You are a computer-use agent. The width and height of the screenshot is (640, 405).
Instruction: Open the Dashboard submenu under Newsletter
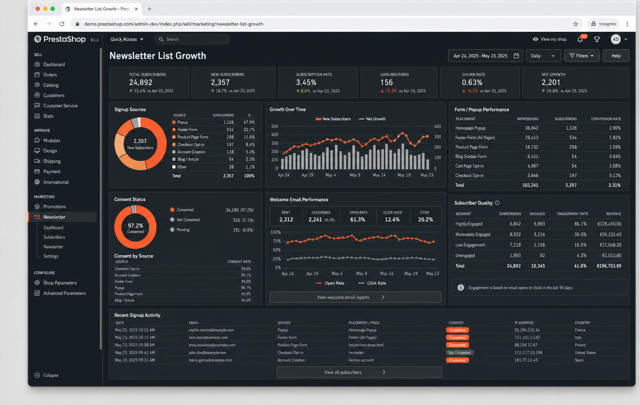click(53, 228)
